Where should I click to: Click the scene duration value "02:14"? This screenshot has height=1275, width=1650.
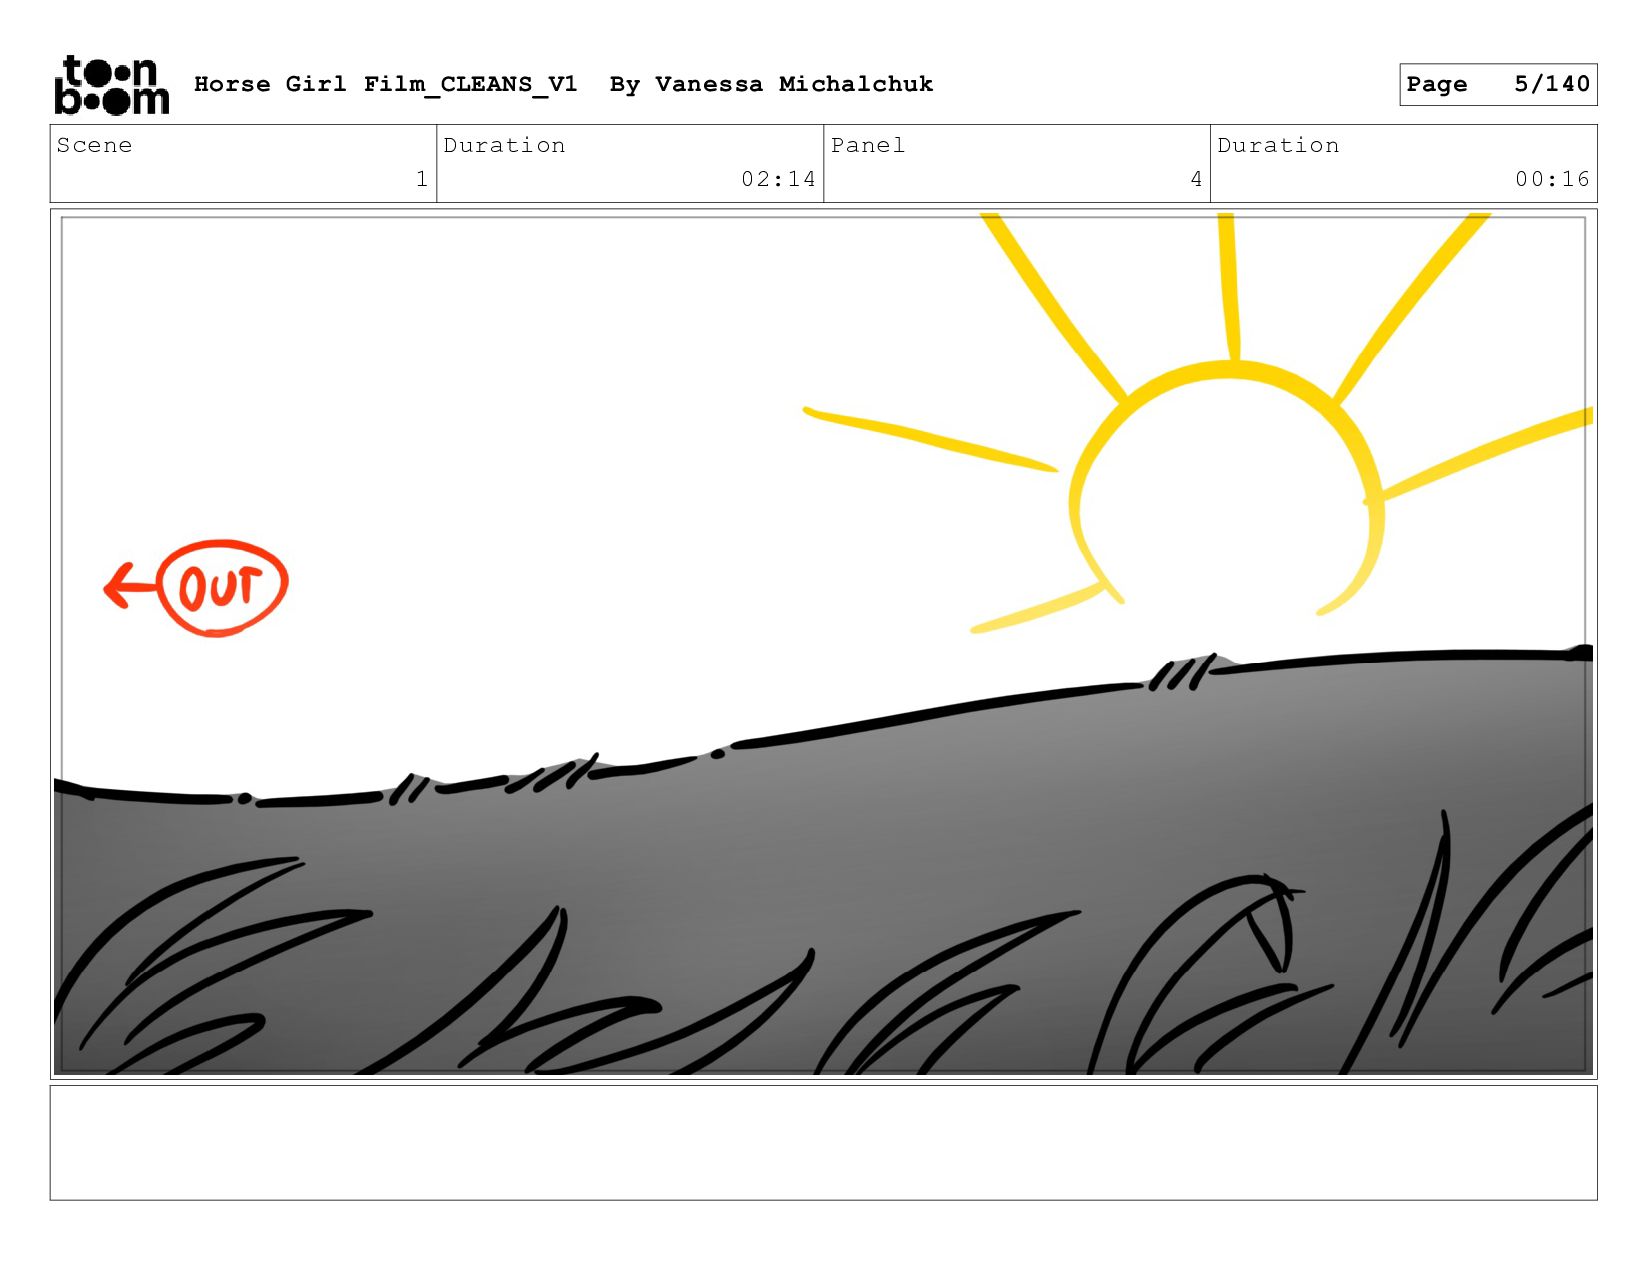[x=778, y=179]
